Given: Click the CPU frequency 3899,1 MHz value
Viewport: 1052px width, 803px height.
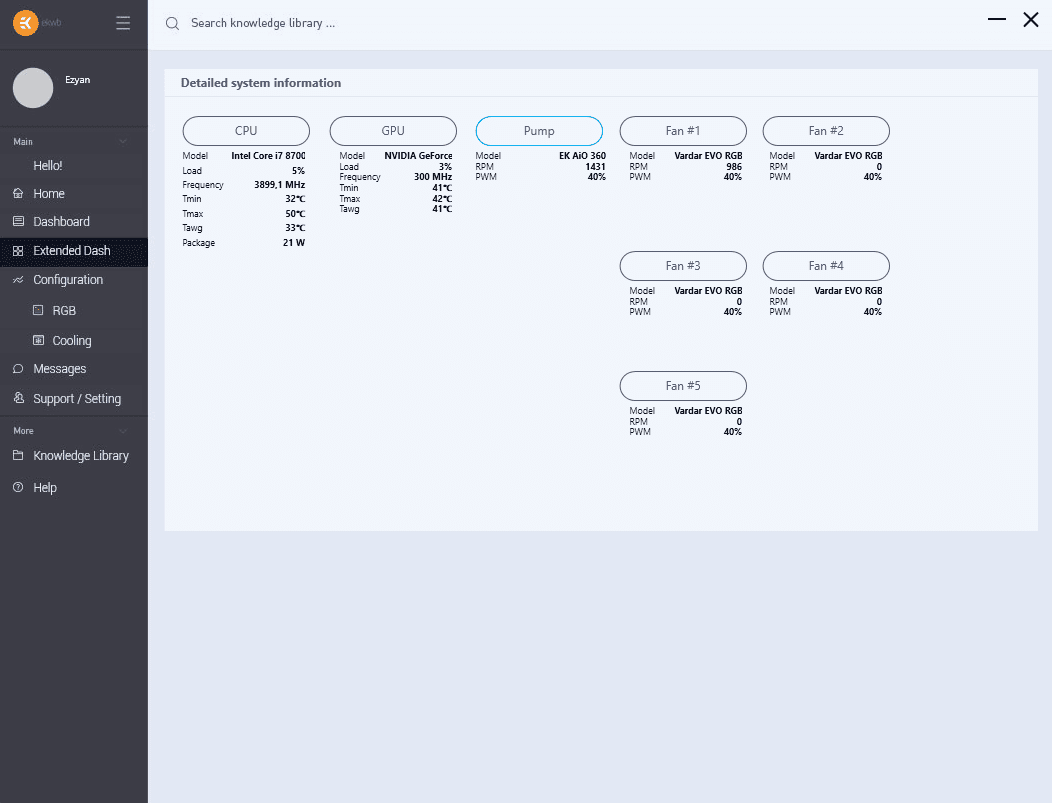Looking at the screenshot, I should 279,184.
